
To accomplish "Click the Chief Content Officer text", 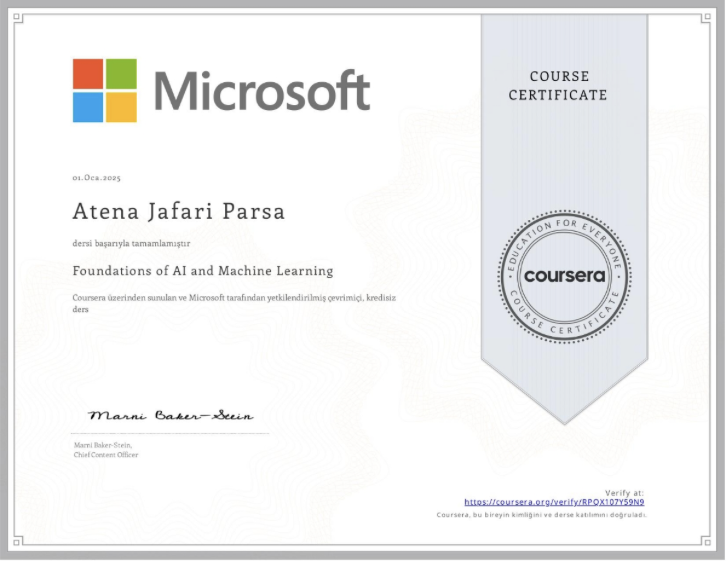I will pos(106,456).
